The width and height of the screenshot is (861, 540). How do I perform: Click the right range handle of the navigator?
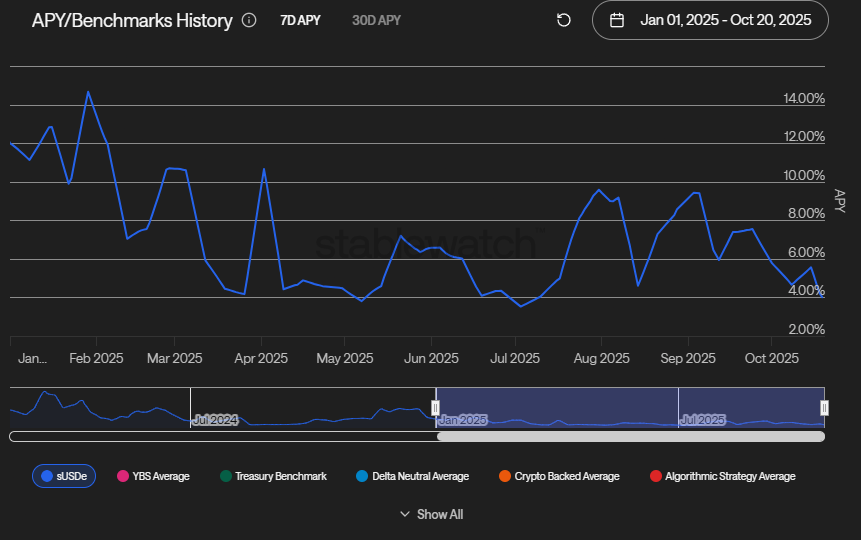pos(824,408)
